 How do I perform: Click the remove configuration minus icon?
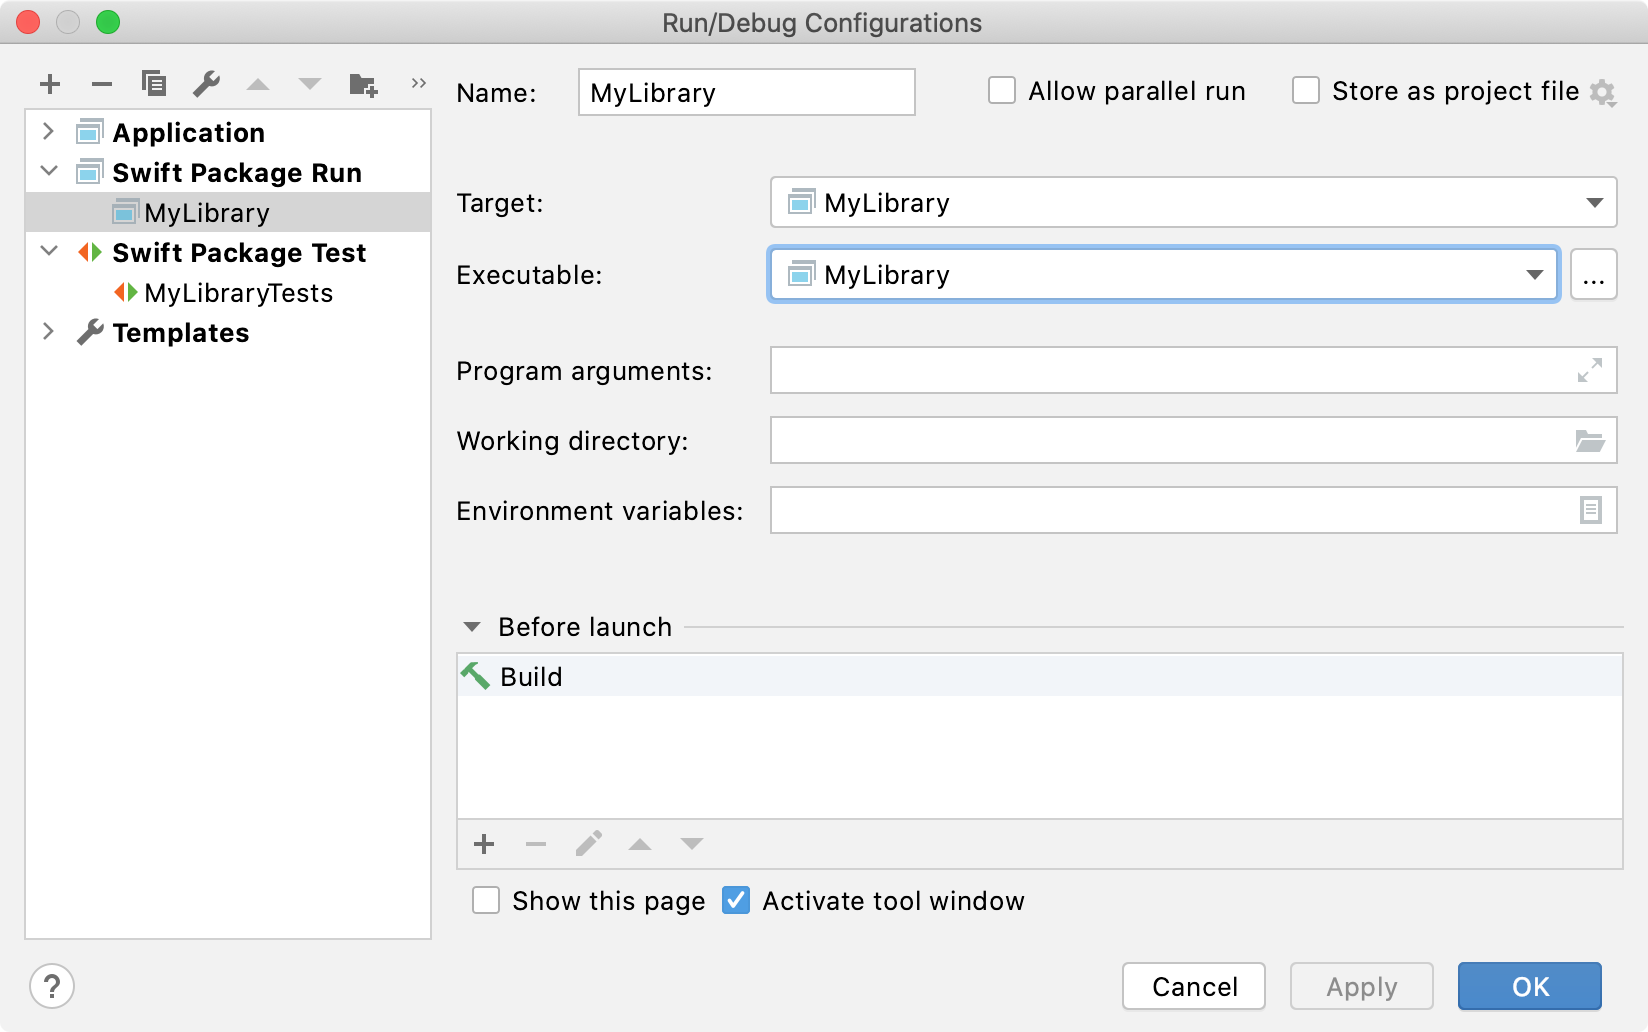(x=102, y=84)
